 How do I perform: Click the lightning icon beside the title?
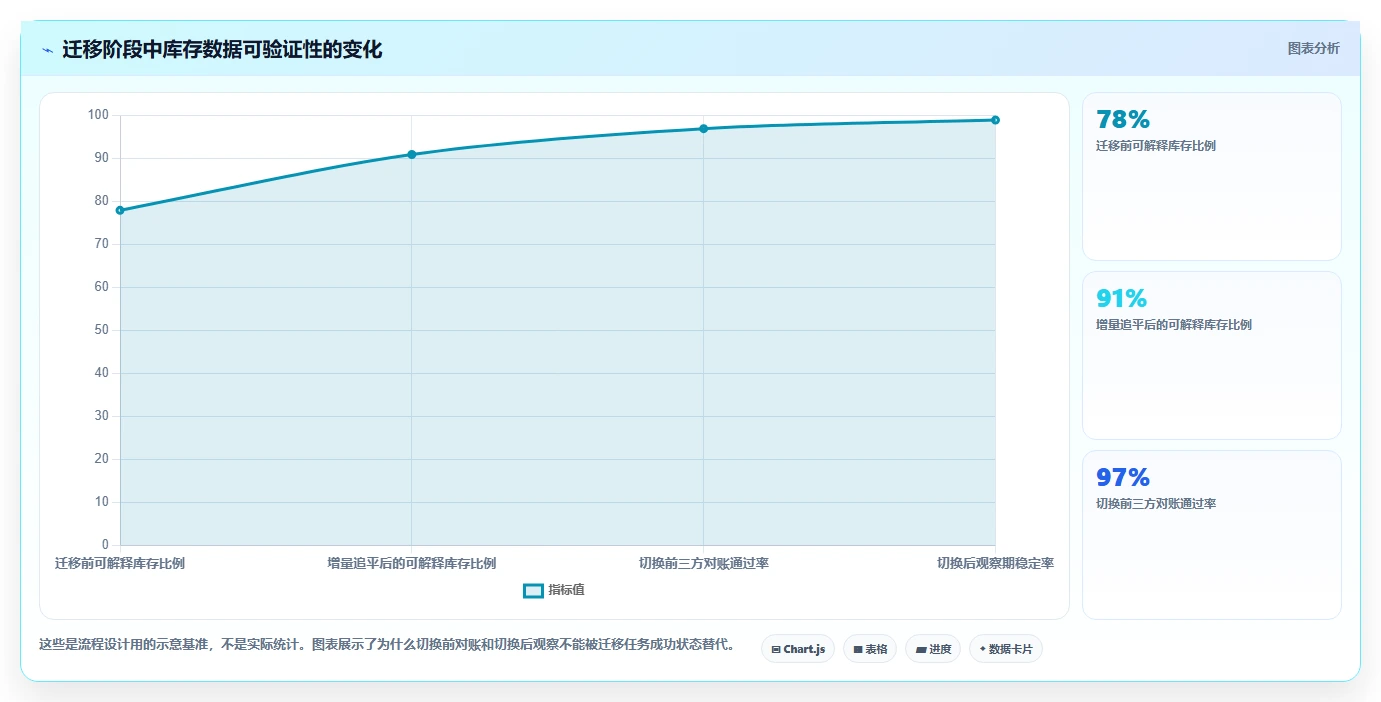[x=48, y=50]
